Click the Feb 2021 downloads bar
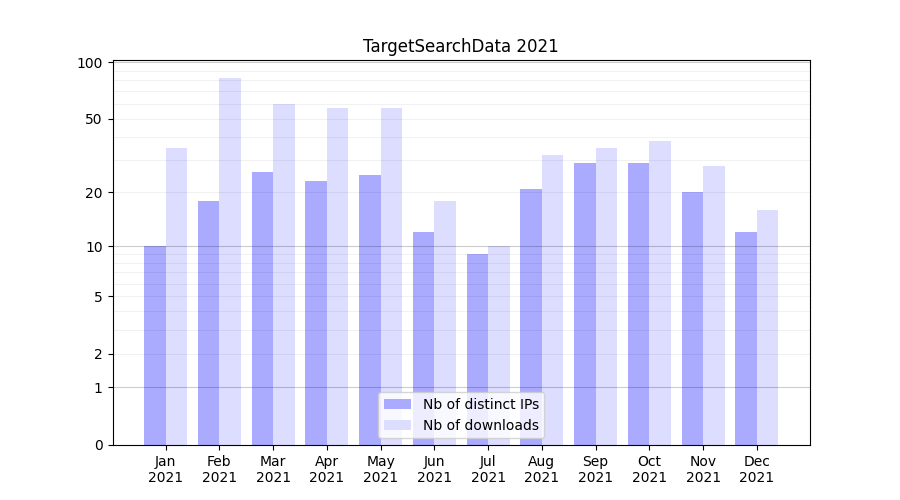 coord(230,260)
